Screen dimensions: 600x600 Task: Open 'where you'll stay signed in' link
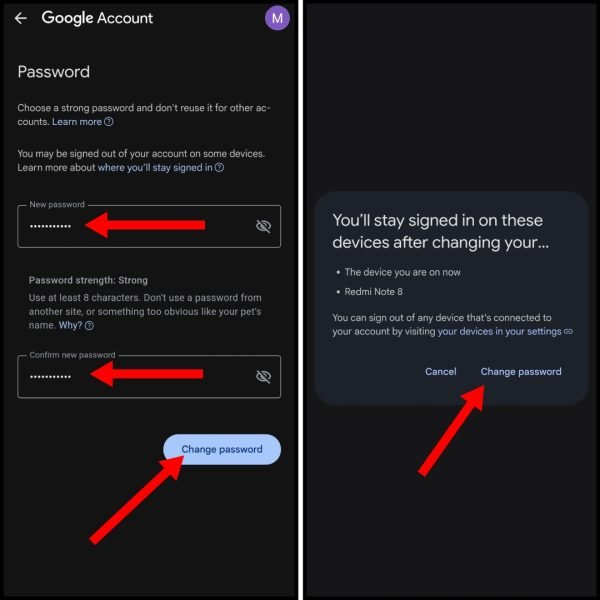[155, 168]
